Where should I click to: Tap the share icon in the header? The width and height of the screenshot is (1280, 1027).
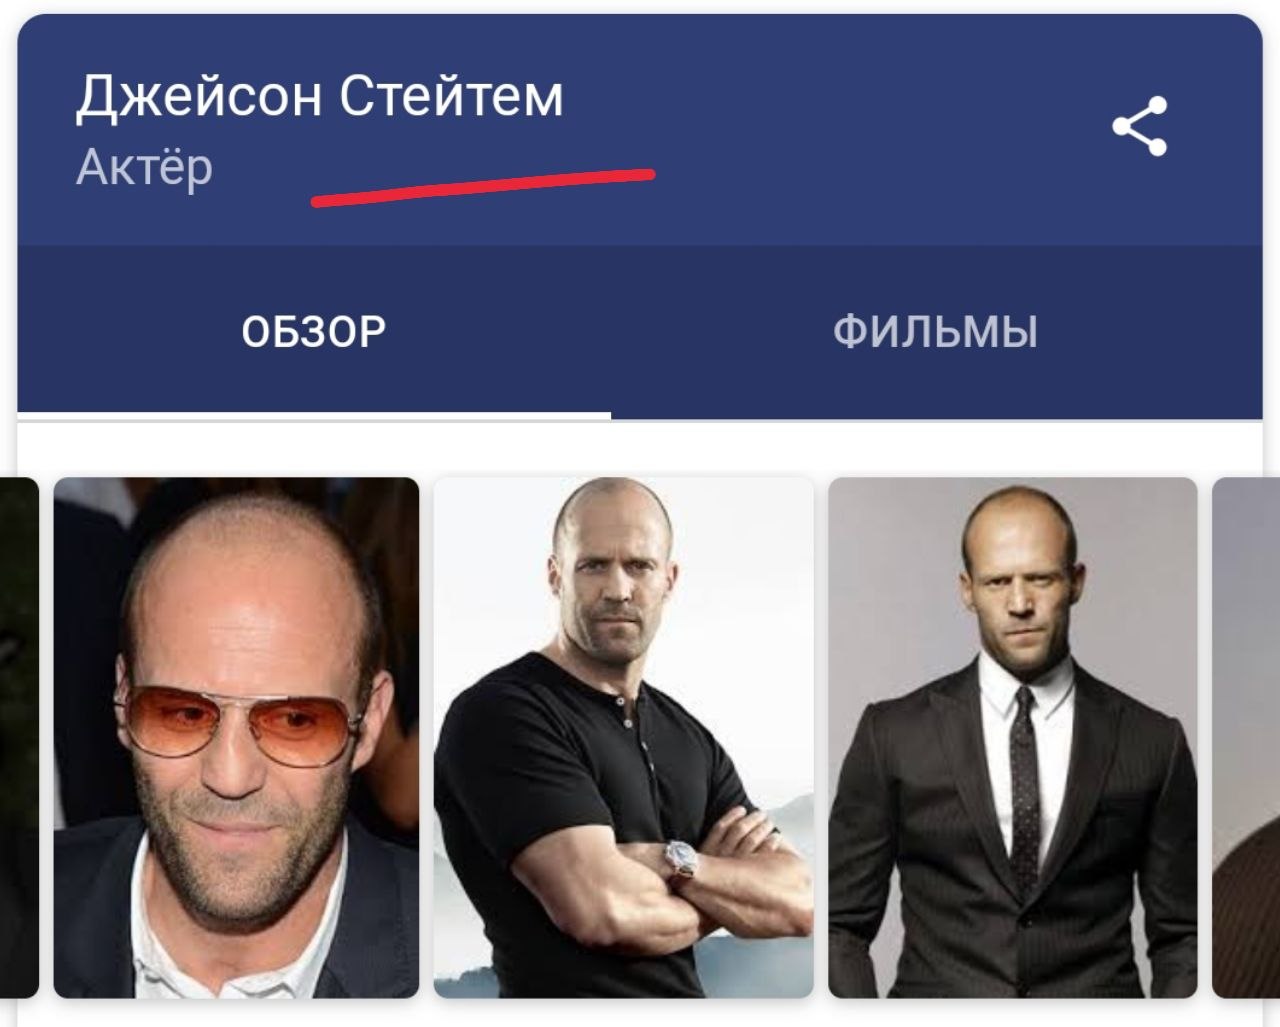pyautogui.click(x=1140, y=126)
